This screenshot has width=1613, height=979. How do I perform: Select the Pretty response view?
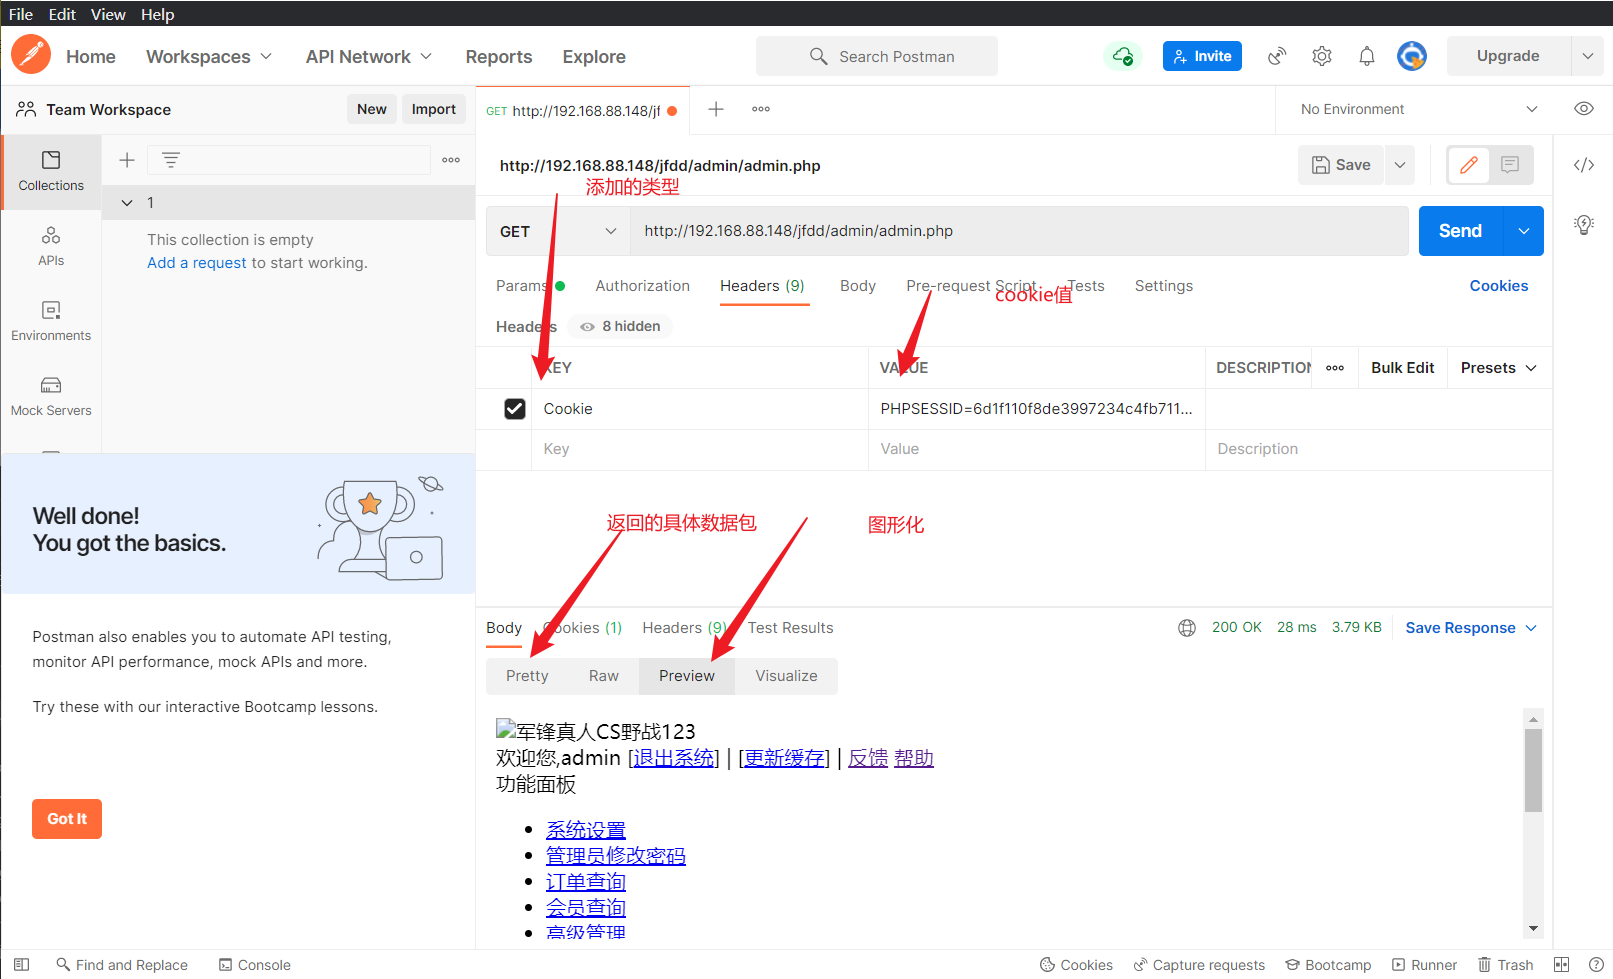click(x=527, y=676)
